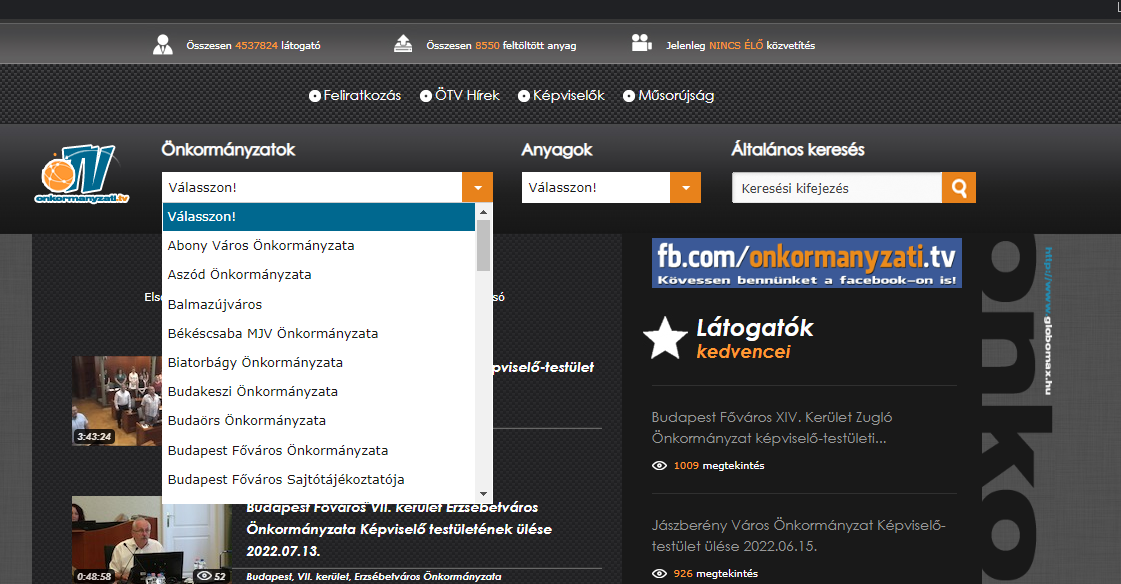Click the Anyagok Válasszon! select field

coord(611,188)
